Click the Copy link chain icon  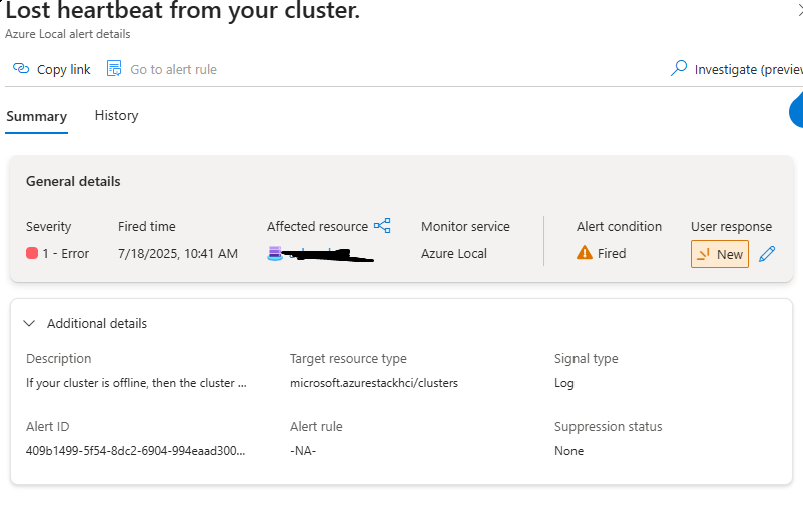(21, 68)
